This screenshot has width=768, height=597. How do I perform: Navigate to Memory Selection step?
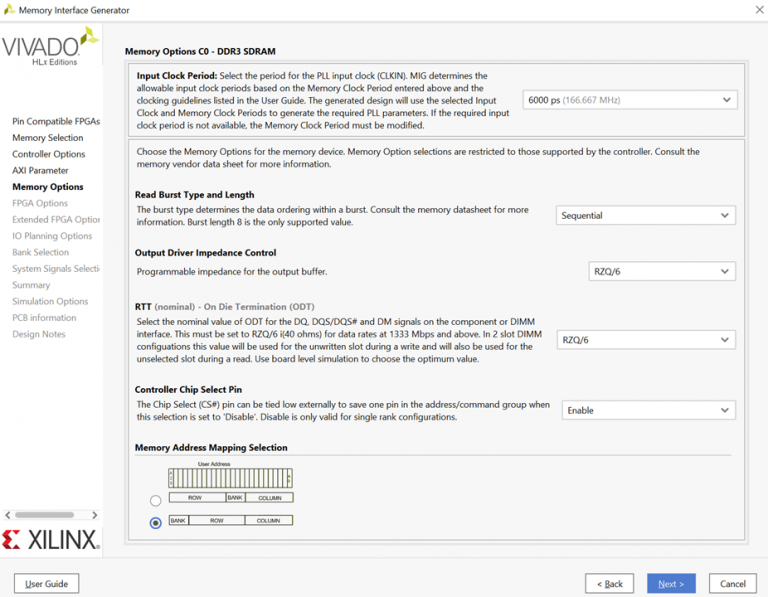click(x=47, y=138)
